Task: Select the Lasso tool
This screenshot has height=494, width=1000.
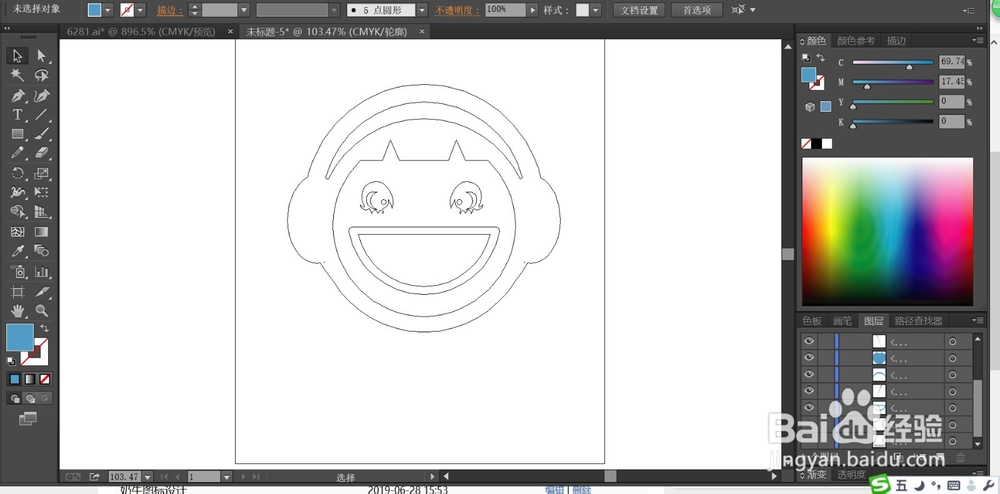Action: click(41, 75)
